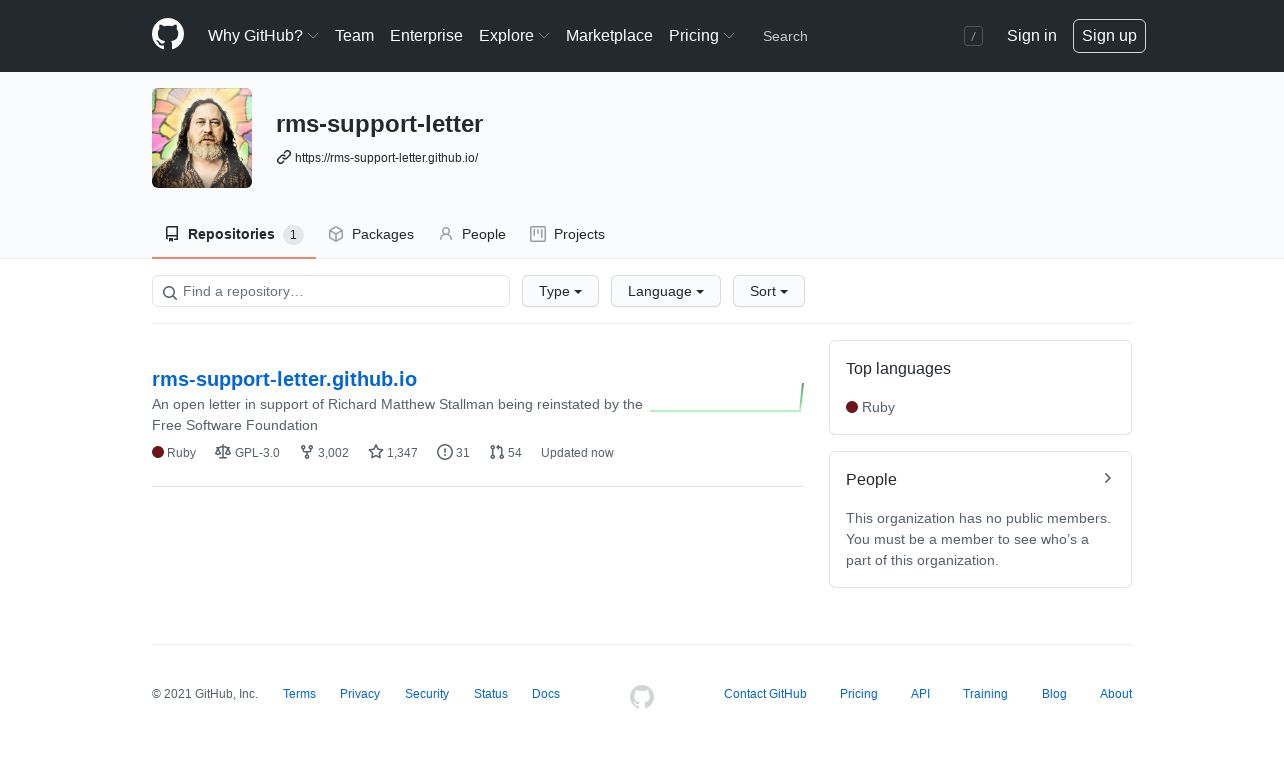Open the Security footer link

point(427,694)
